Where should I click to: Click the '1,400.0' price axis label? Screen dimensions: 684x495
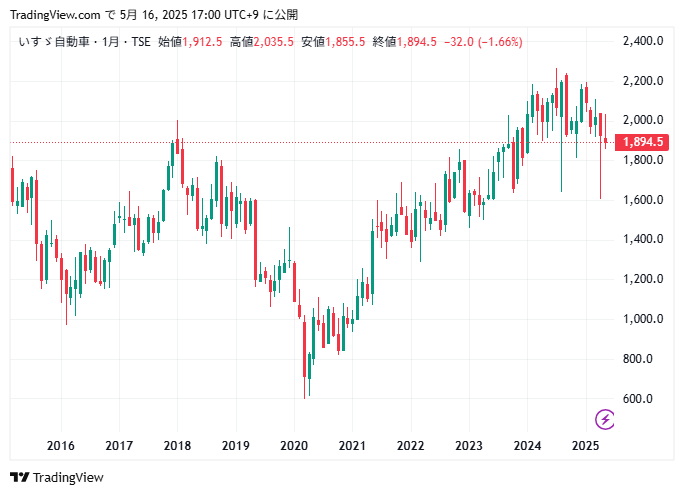pyautogui.click(x=643, y=239)
